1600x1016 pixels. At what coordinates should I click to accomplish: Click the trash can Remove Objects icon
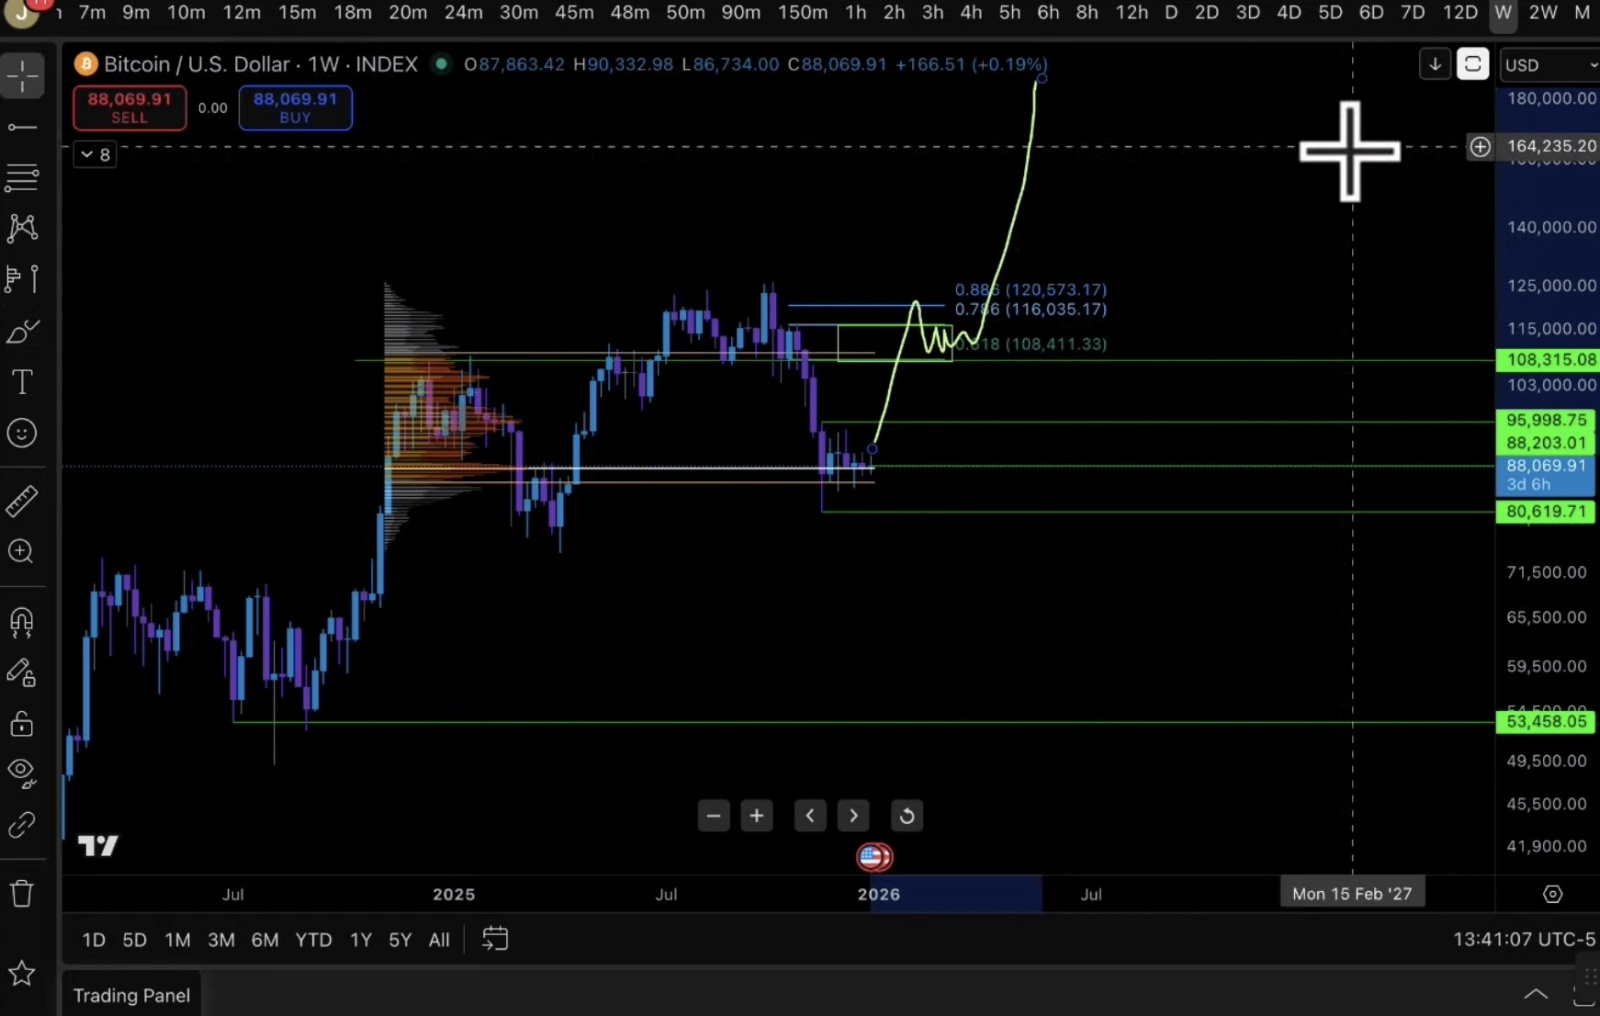click(x=22, y=893)
